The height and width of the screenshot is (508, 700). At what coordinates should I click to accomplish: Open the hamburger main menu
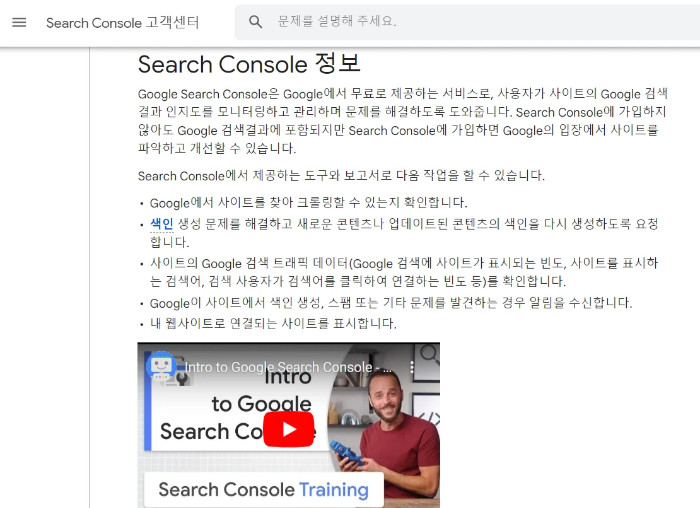coord(19,22)
